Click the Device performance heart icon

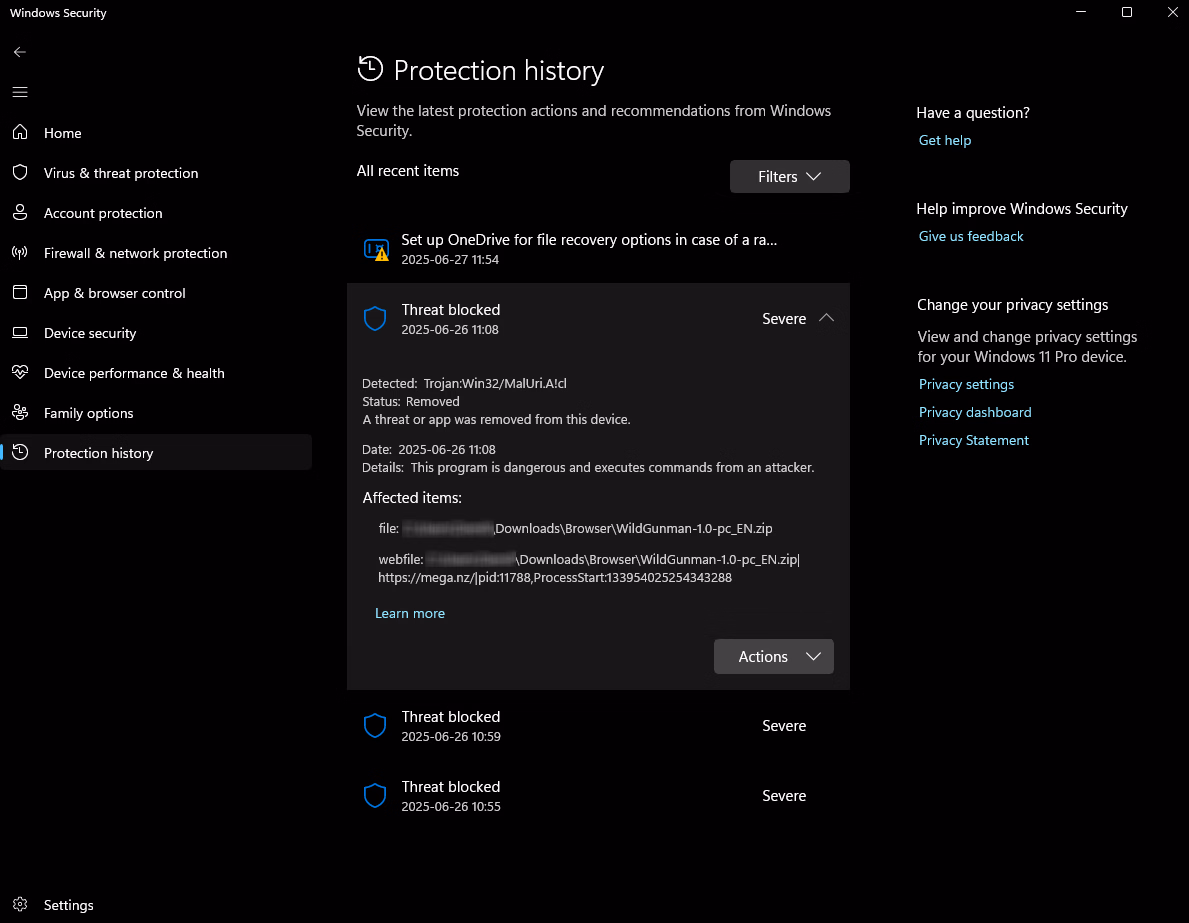click(x=20, y=372)
